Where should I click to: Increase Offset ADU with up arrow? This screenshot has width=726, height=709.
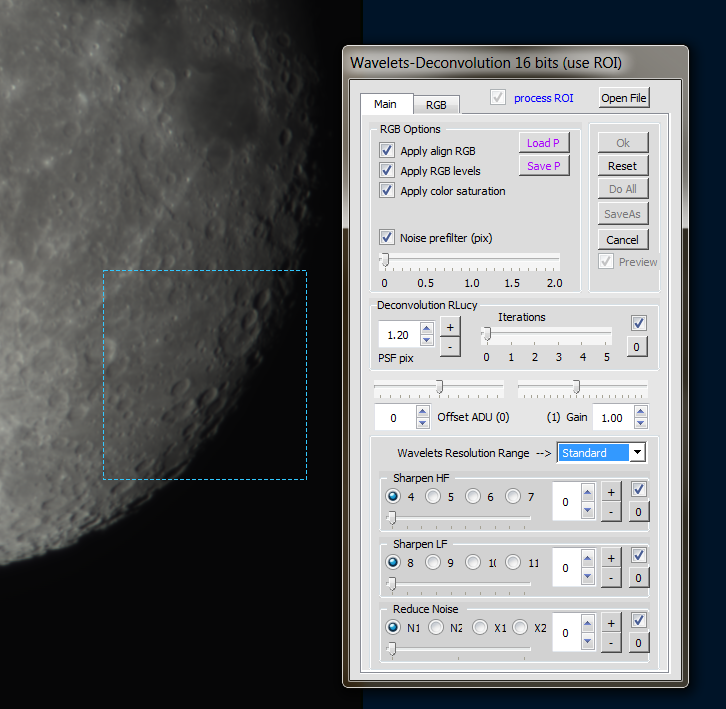pyautogui.click(x=423, y=411)
